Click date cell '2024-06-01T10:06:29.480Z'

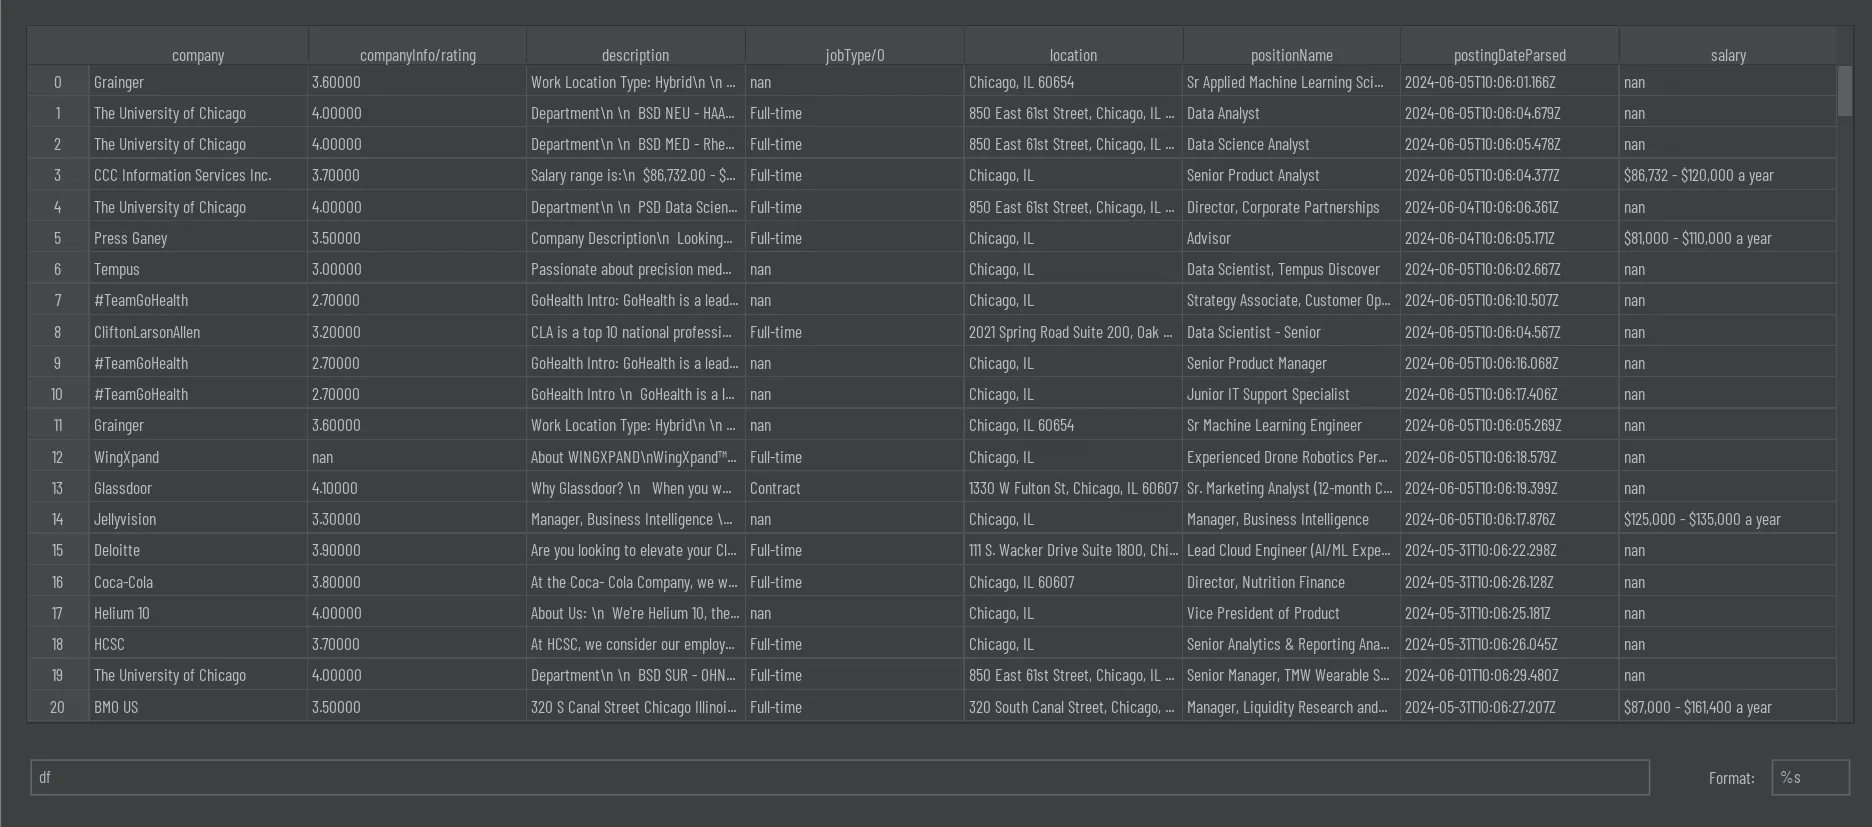pyautogui.click(x=1510, y=675)
